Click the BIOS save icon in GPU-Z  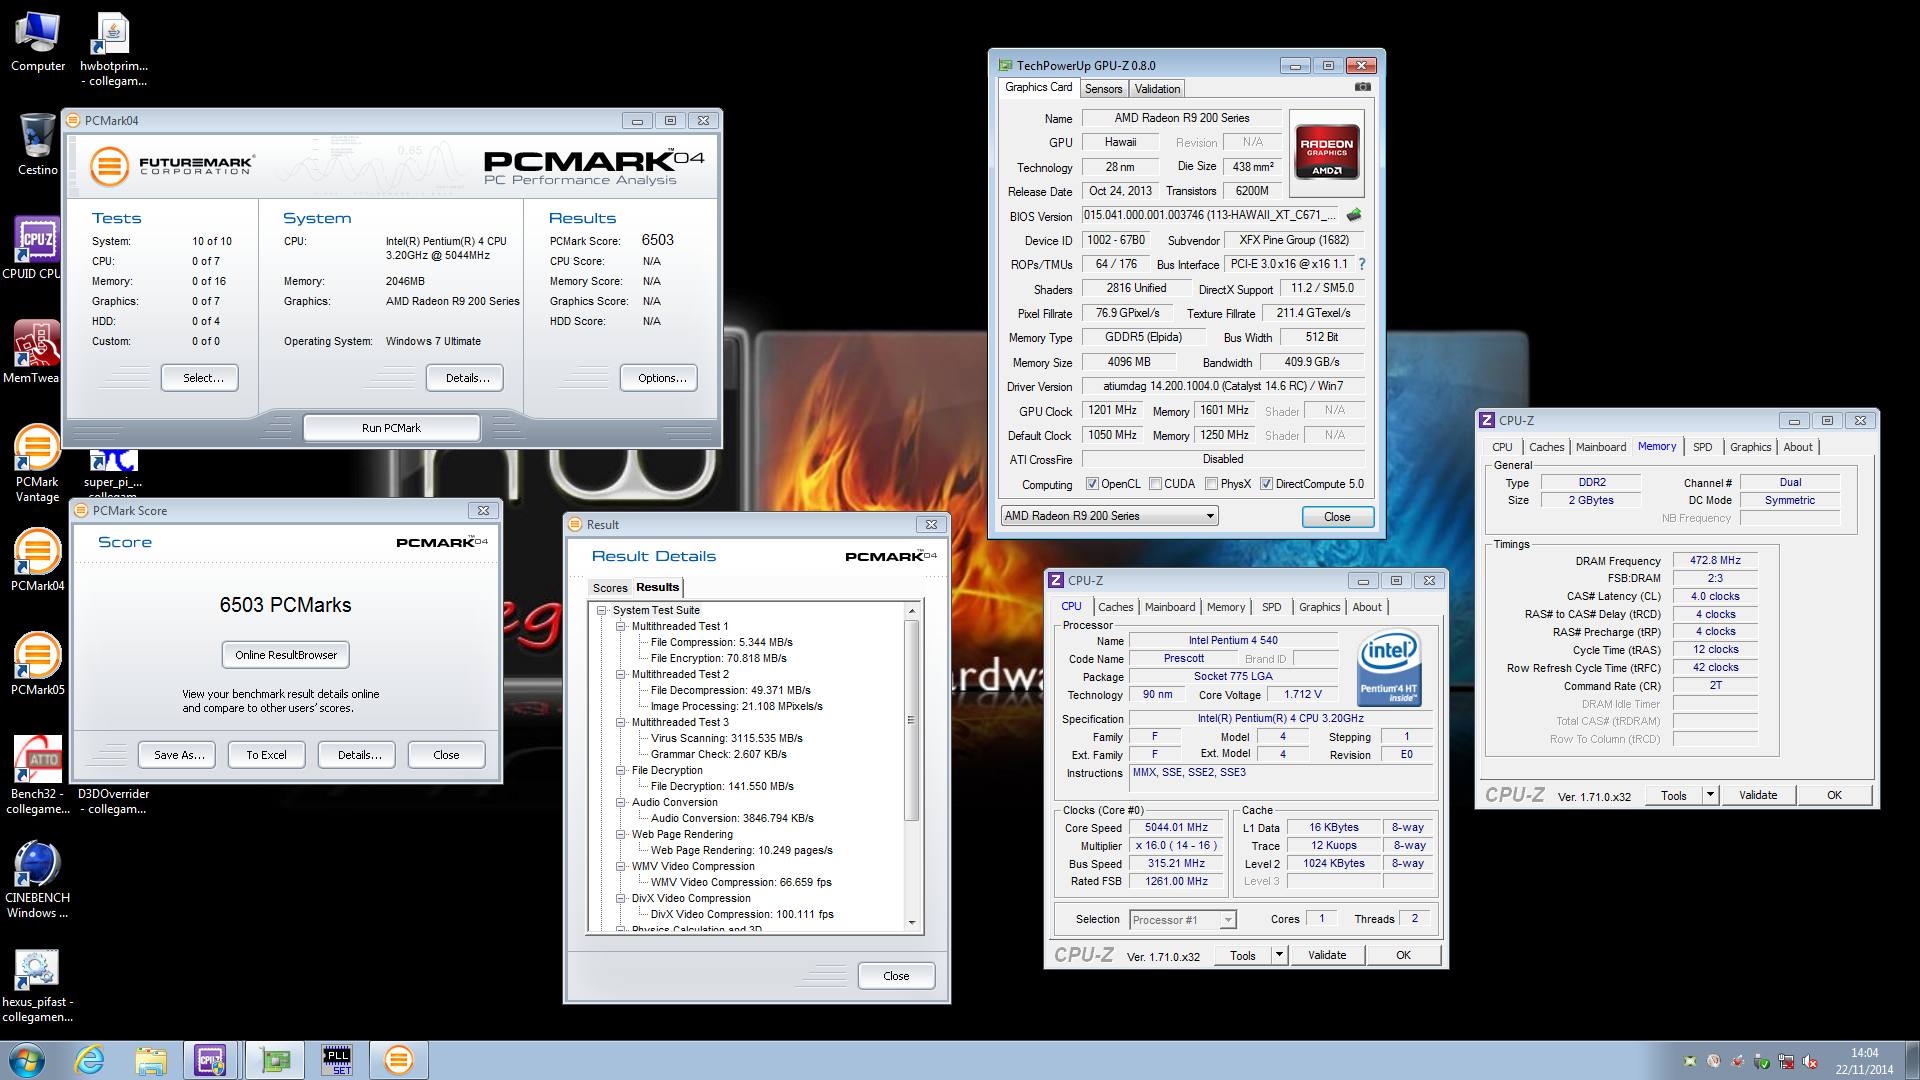coord(1354,215)
